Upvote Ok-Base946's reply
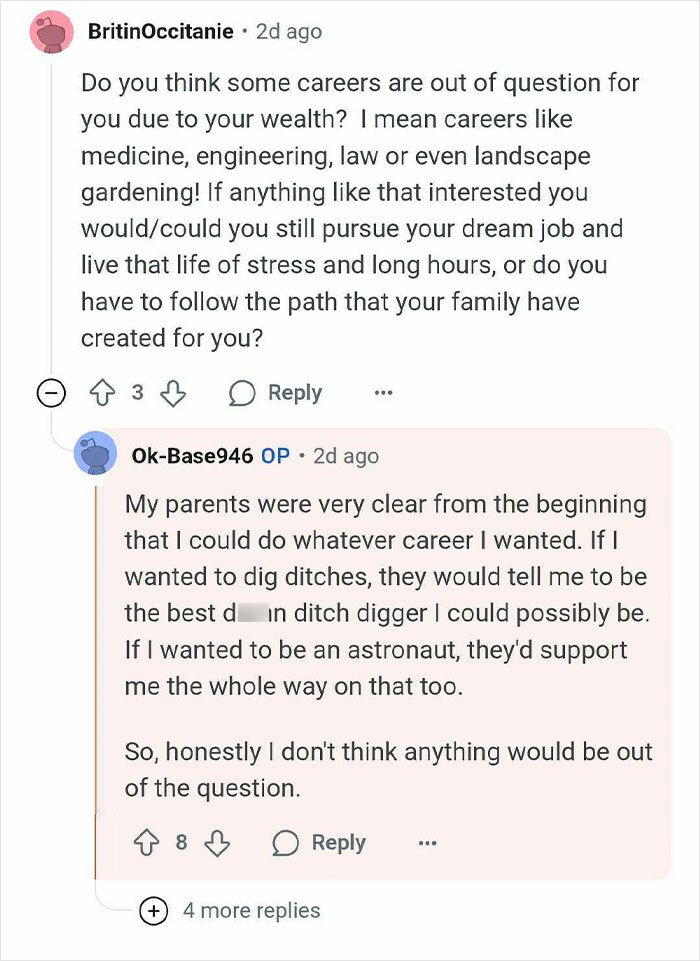The width and height of the screenshot is (700, 961). pos(146,843)
